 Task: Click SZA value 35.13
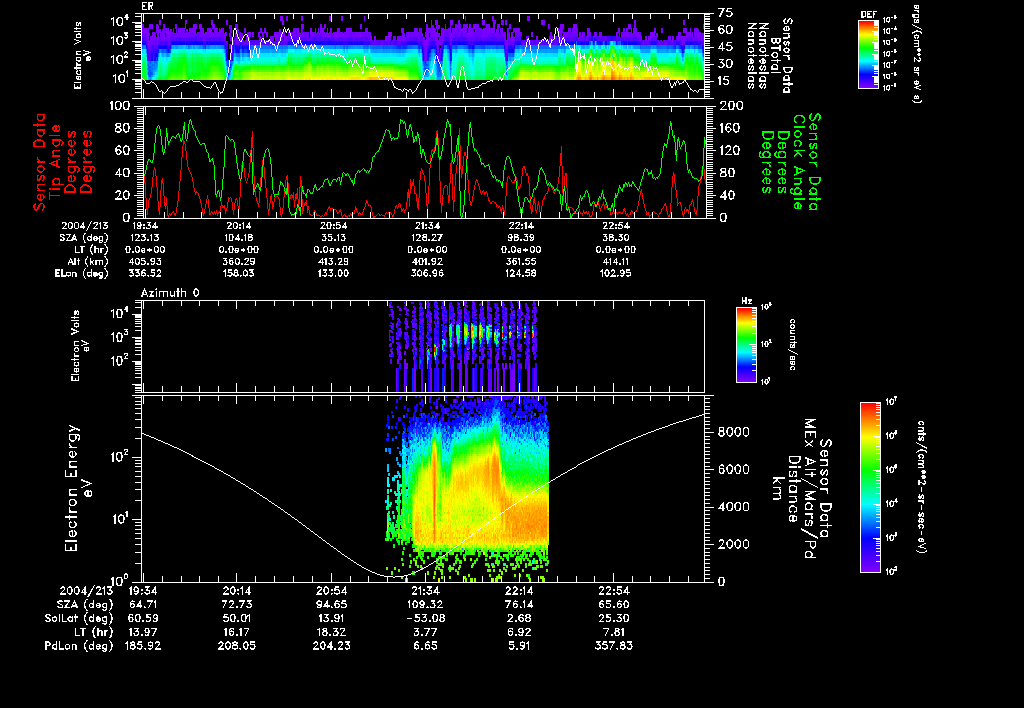pyautogui.click(x=333, y=238)
